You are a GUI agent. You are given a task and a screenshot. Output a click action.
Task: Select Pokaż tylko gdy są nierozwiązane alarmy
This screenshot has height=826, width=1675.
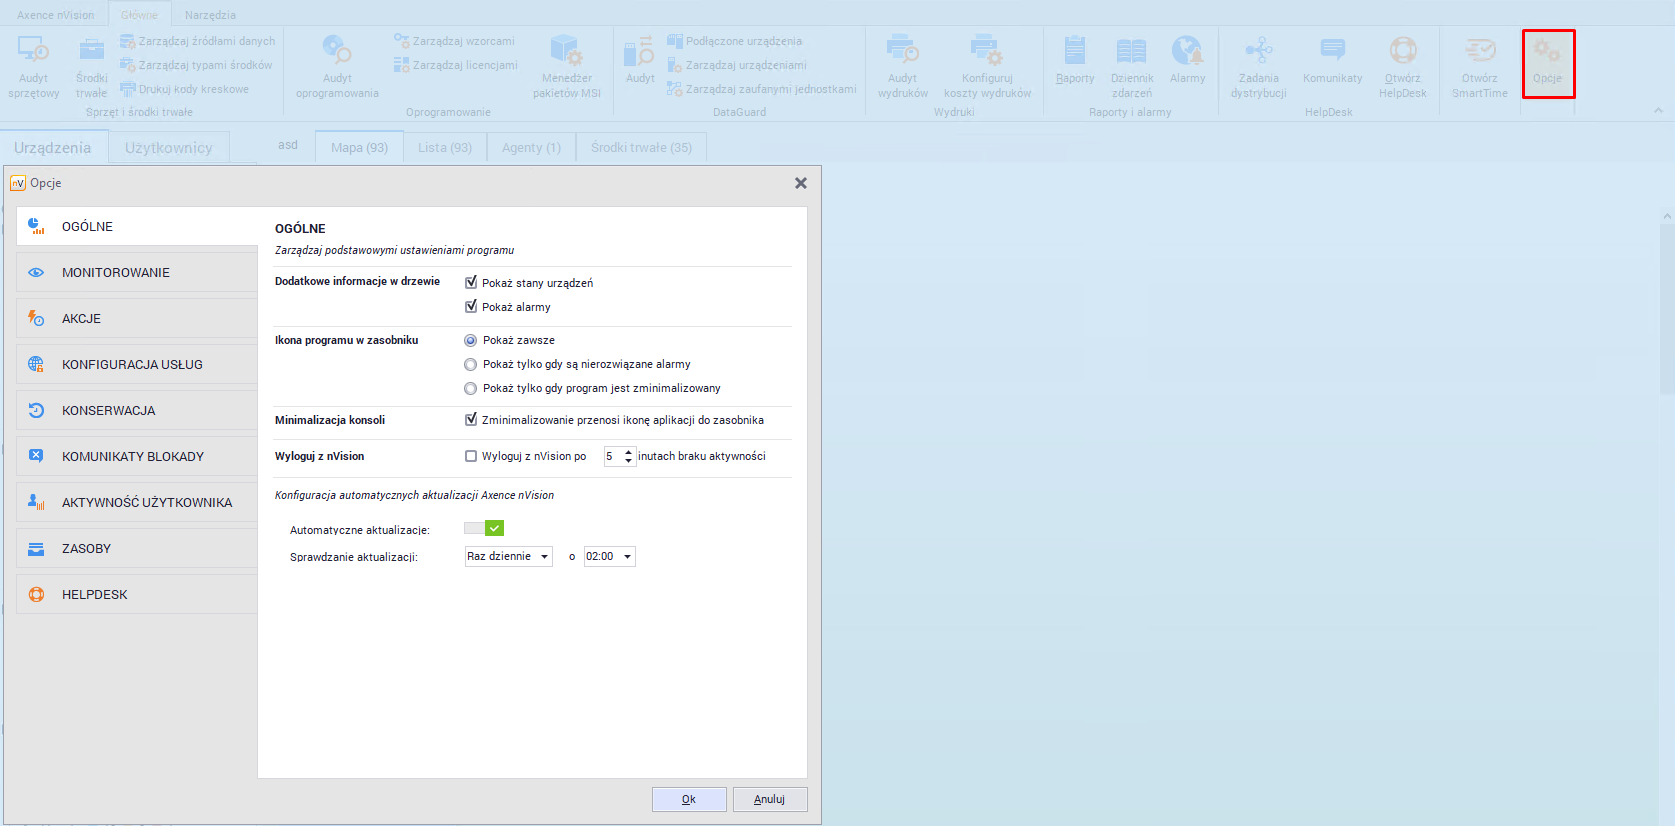click(470, 364)
